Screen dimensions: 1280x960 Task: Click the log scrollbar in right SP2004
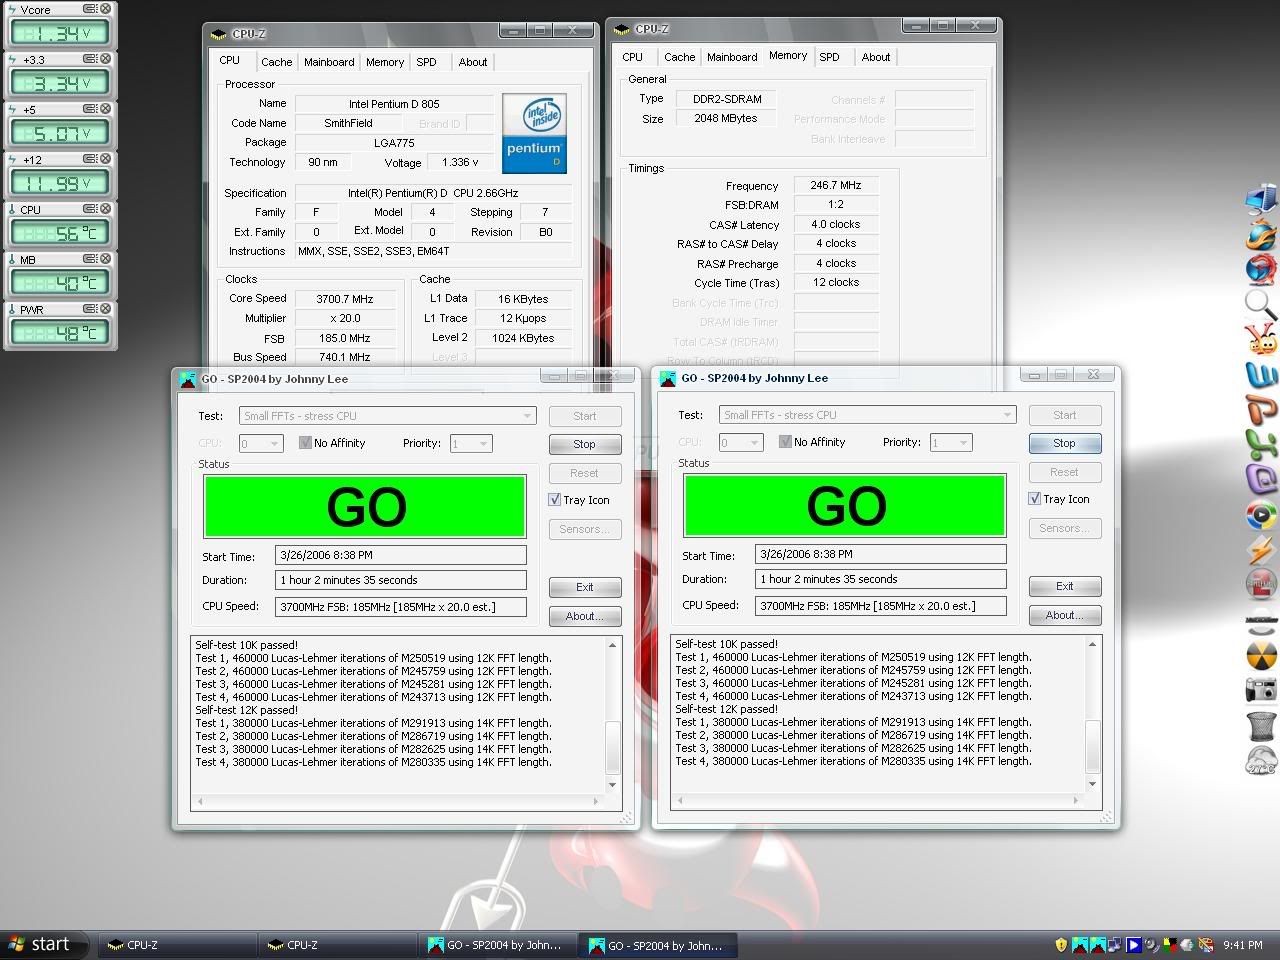pos(1092,745)
